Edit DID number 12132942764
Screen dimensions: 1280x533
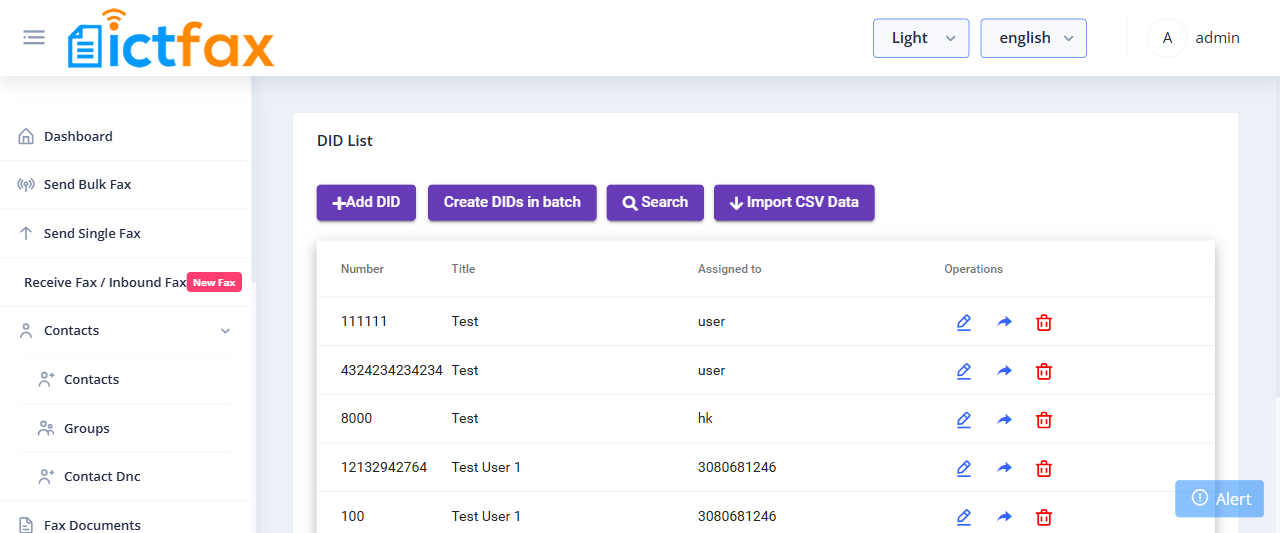click(x=964, y=468)
